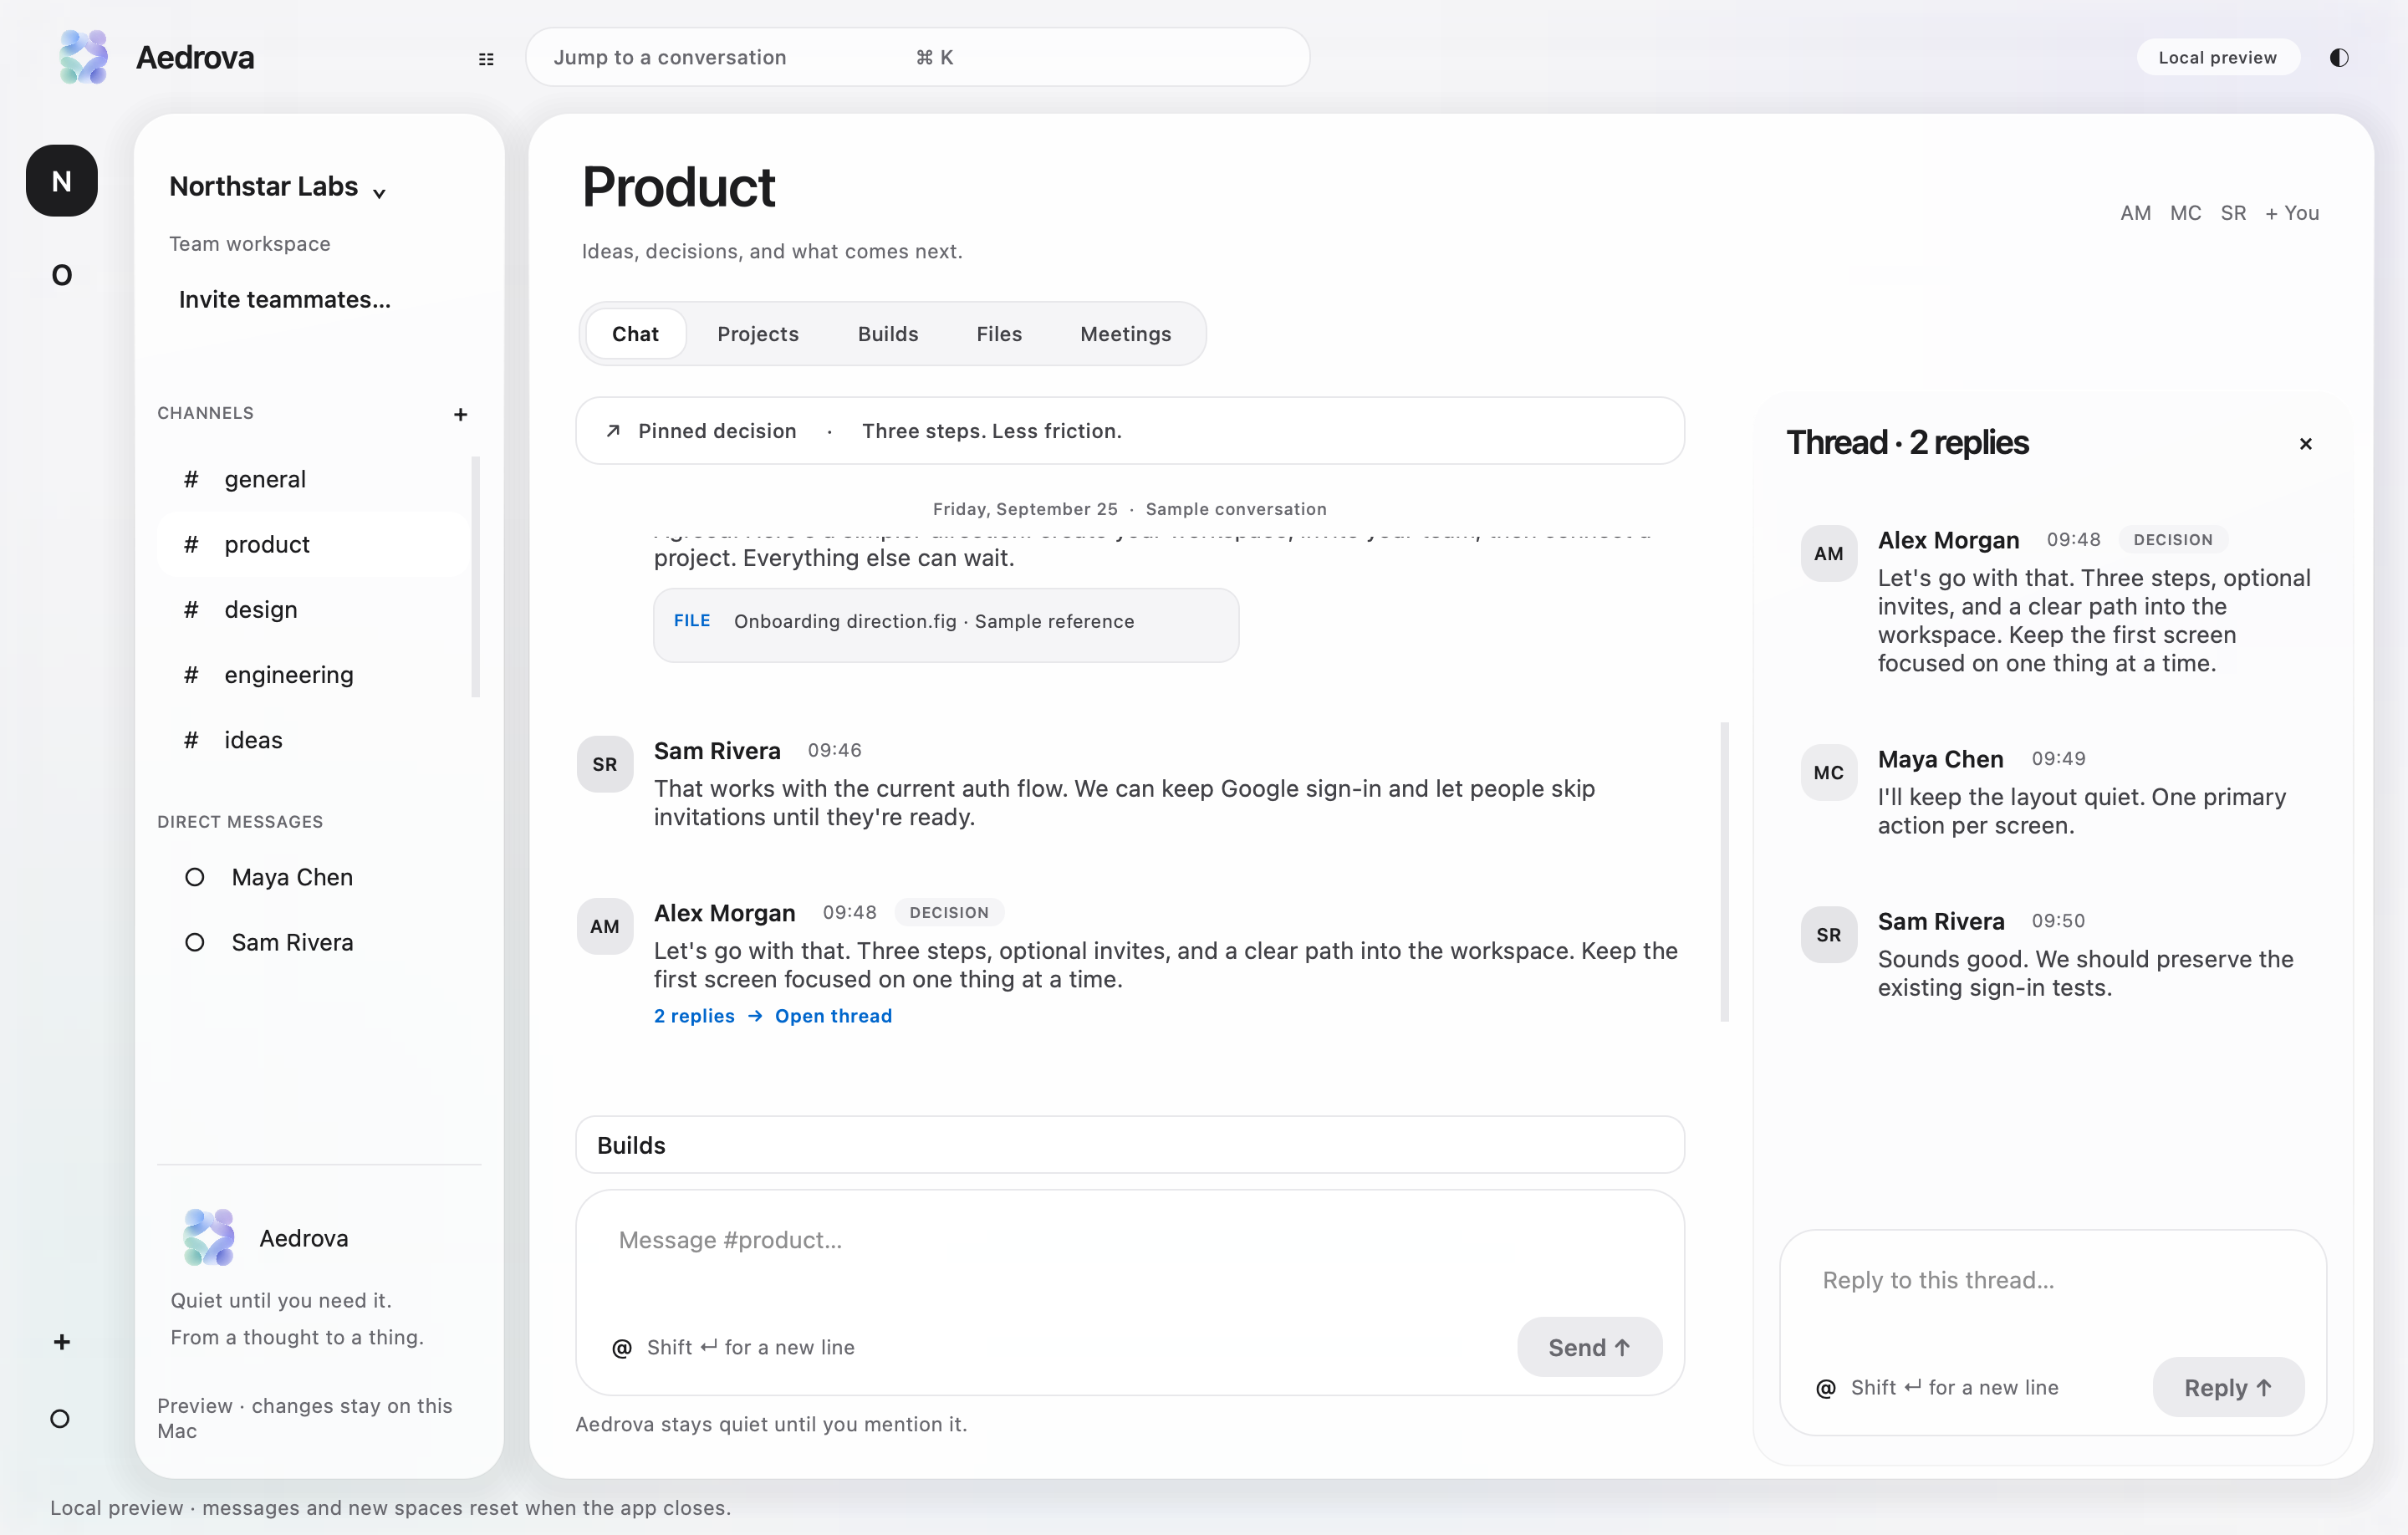This screenshot has width=2408, height=1535.
Task: Expand the Builds panel above the composer
Action: (x=1130, y=1145)
